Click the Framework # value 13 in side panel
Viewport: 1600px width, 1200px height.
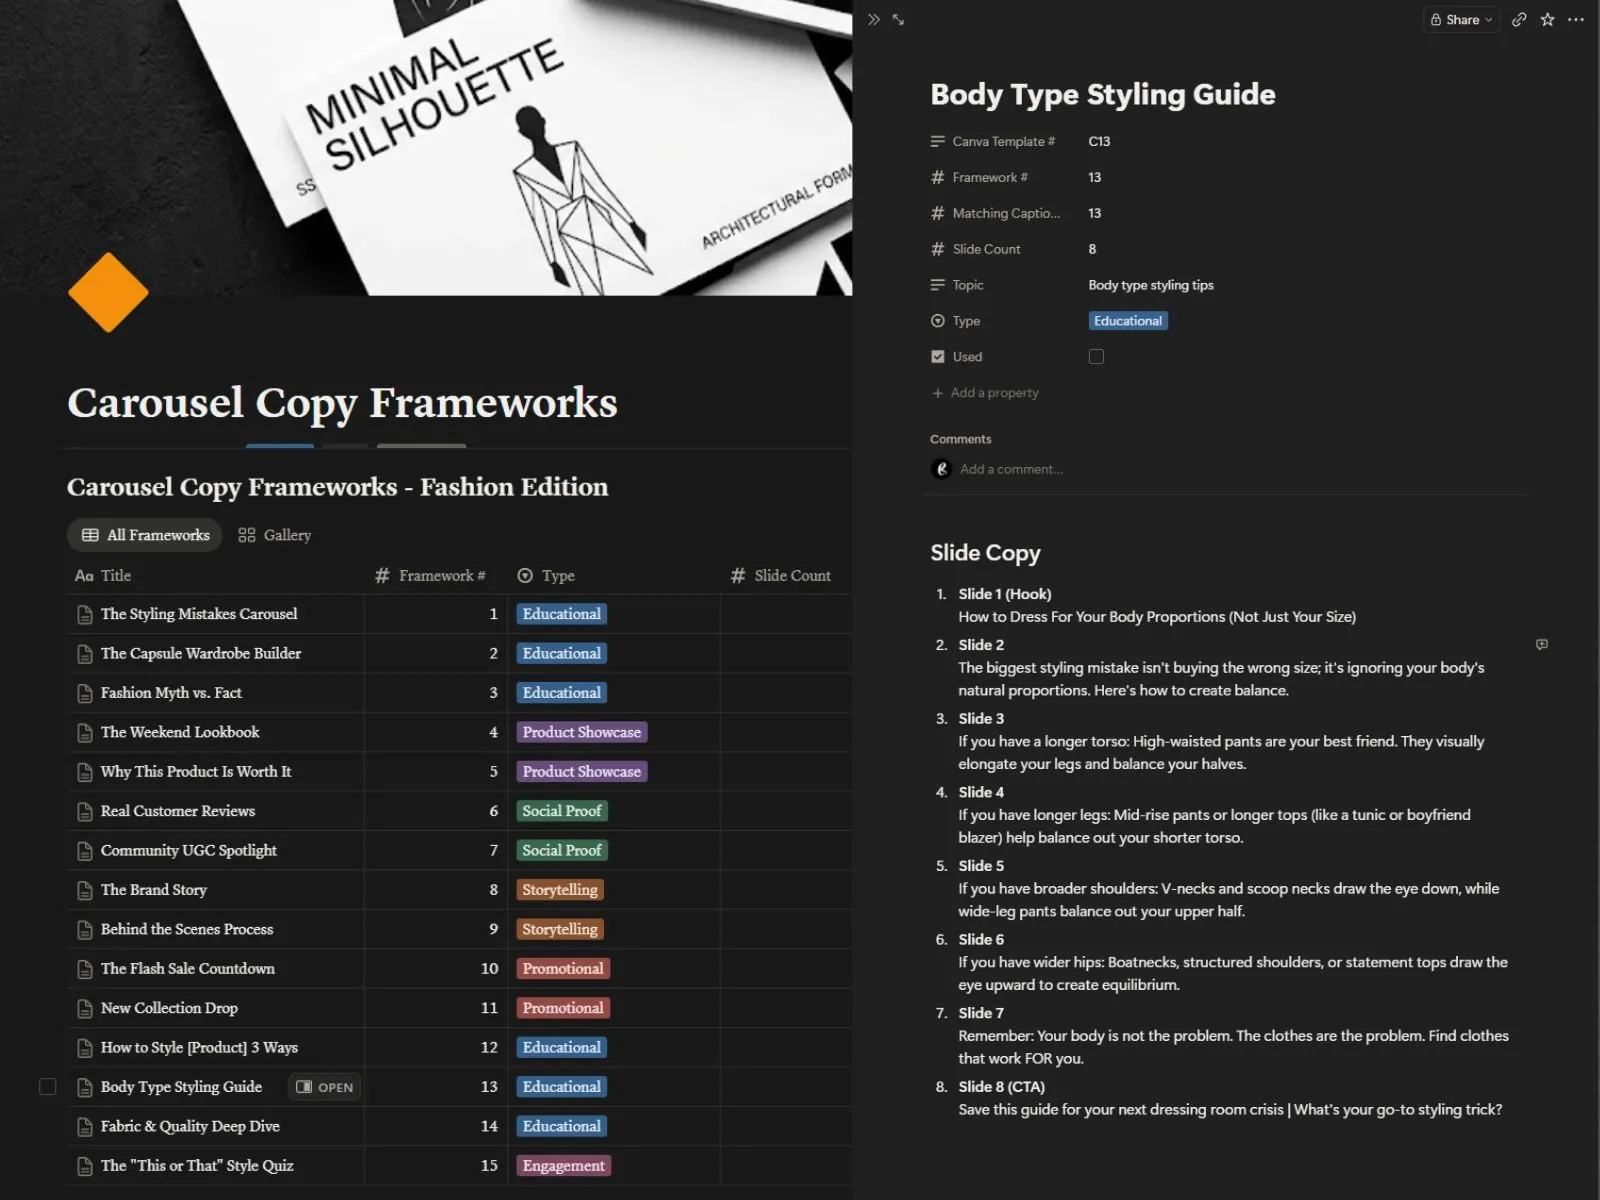point(1094,177)
